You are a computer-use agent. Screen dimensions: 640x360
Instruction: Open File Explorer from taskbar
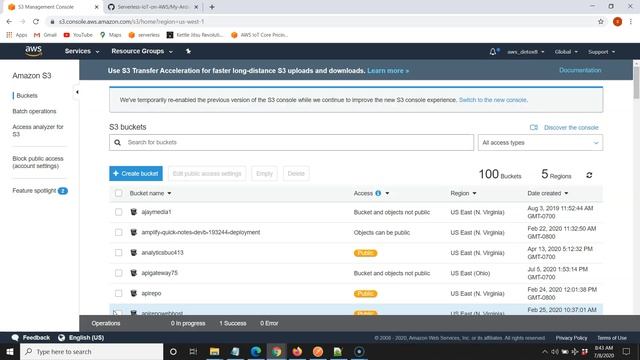tap(215, 351)
